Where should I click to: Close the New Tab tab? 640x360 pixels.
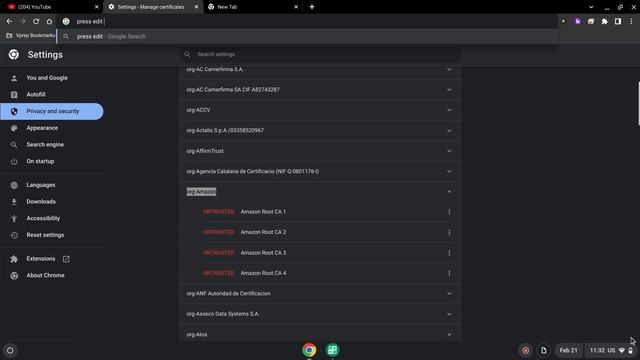[x=296, y=7]
